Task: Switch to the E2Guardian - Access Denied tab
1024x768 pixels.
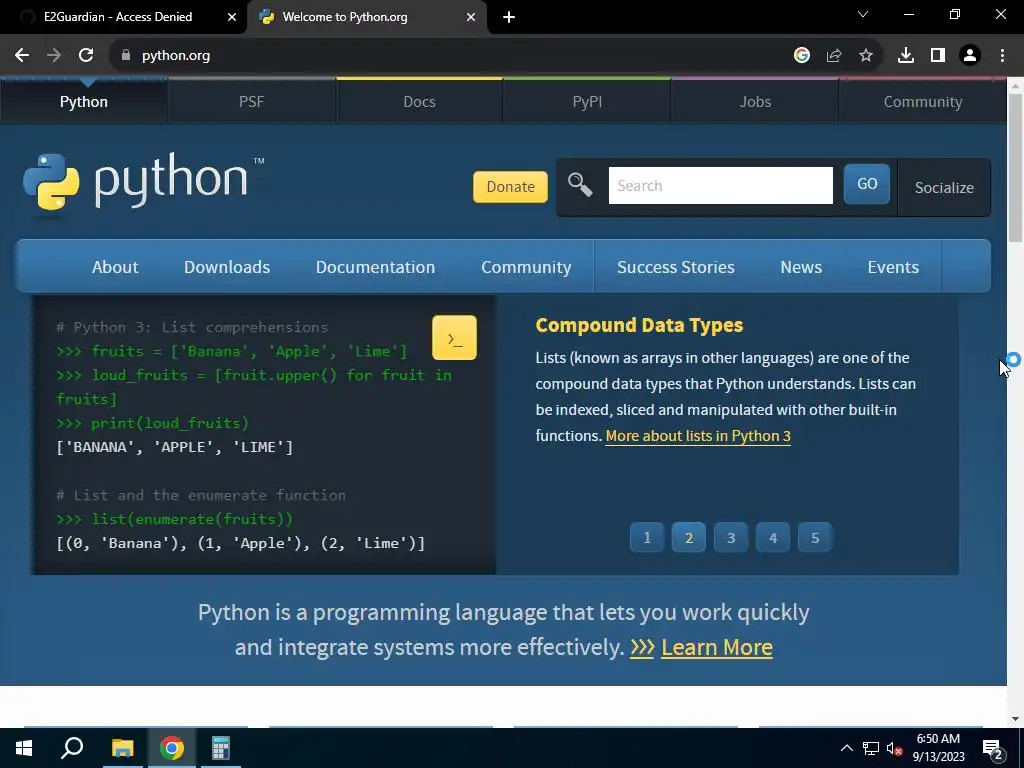Action: (x=118, y=17)
